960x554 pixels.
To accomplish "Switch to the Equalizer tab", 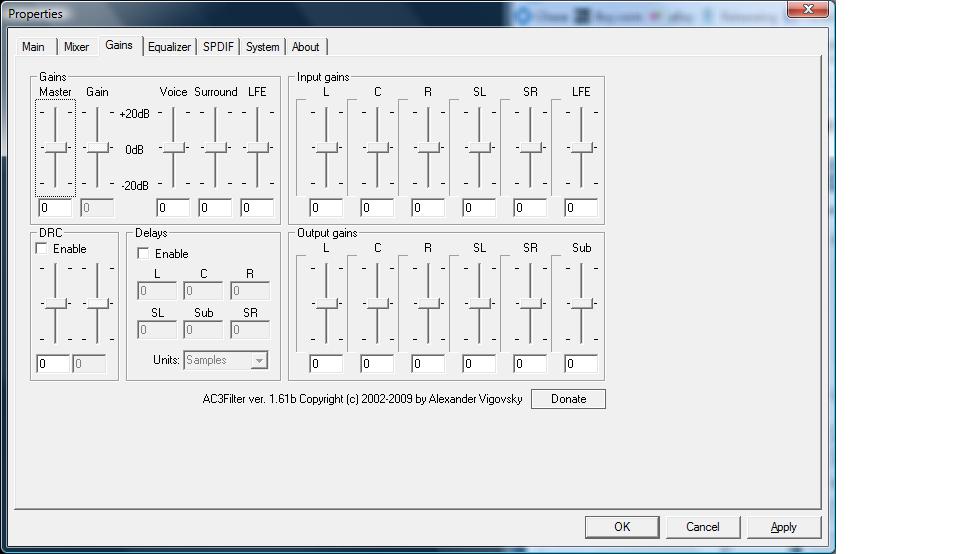I will [x=169, y=47].
